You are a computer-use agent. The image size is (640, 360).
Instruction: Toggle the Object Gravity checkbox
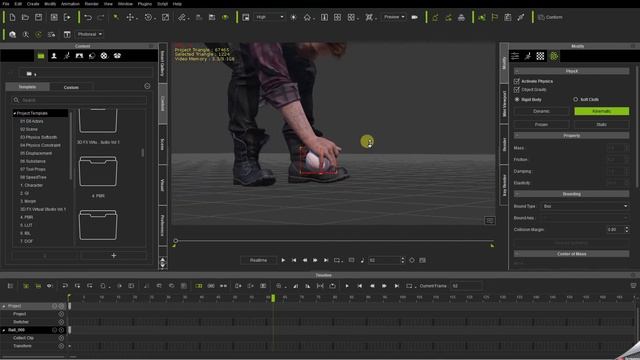pyautogui.click(x=517, y=89)
